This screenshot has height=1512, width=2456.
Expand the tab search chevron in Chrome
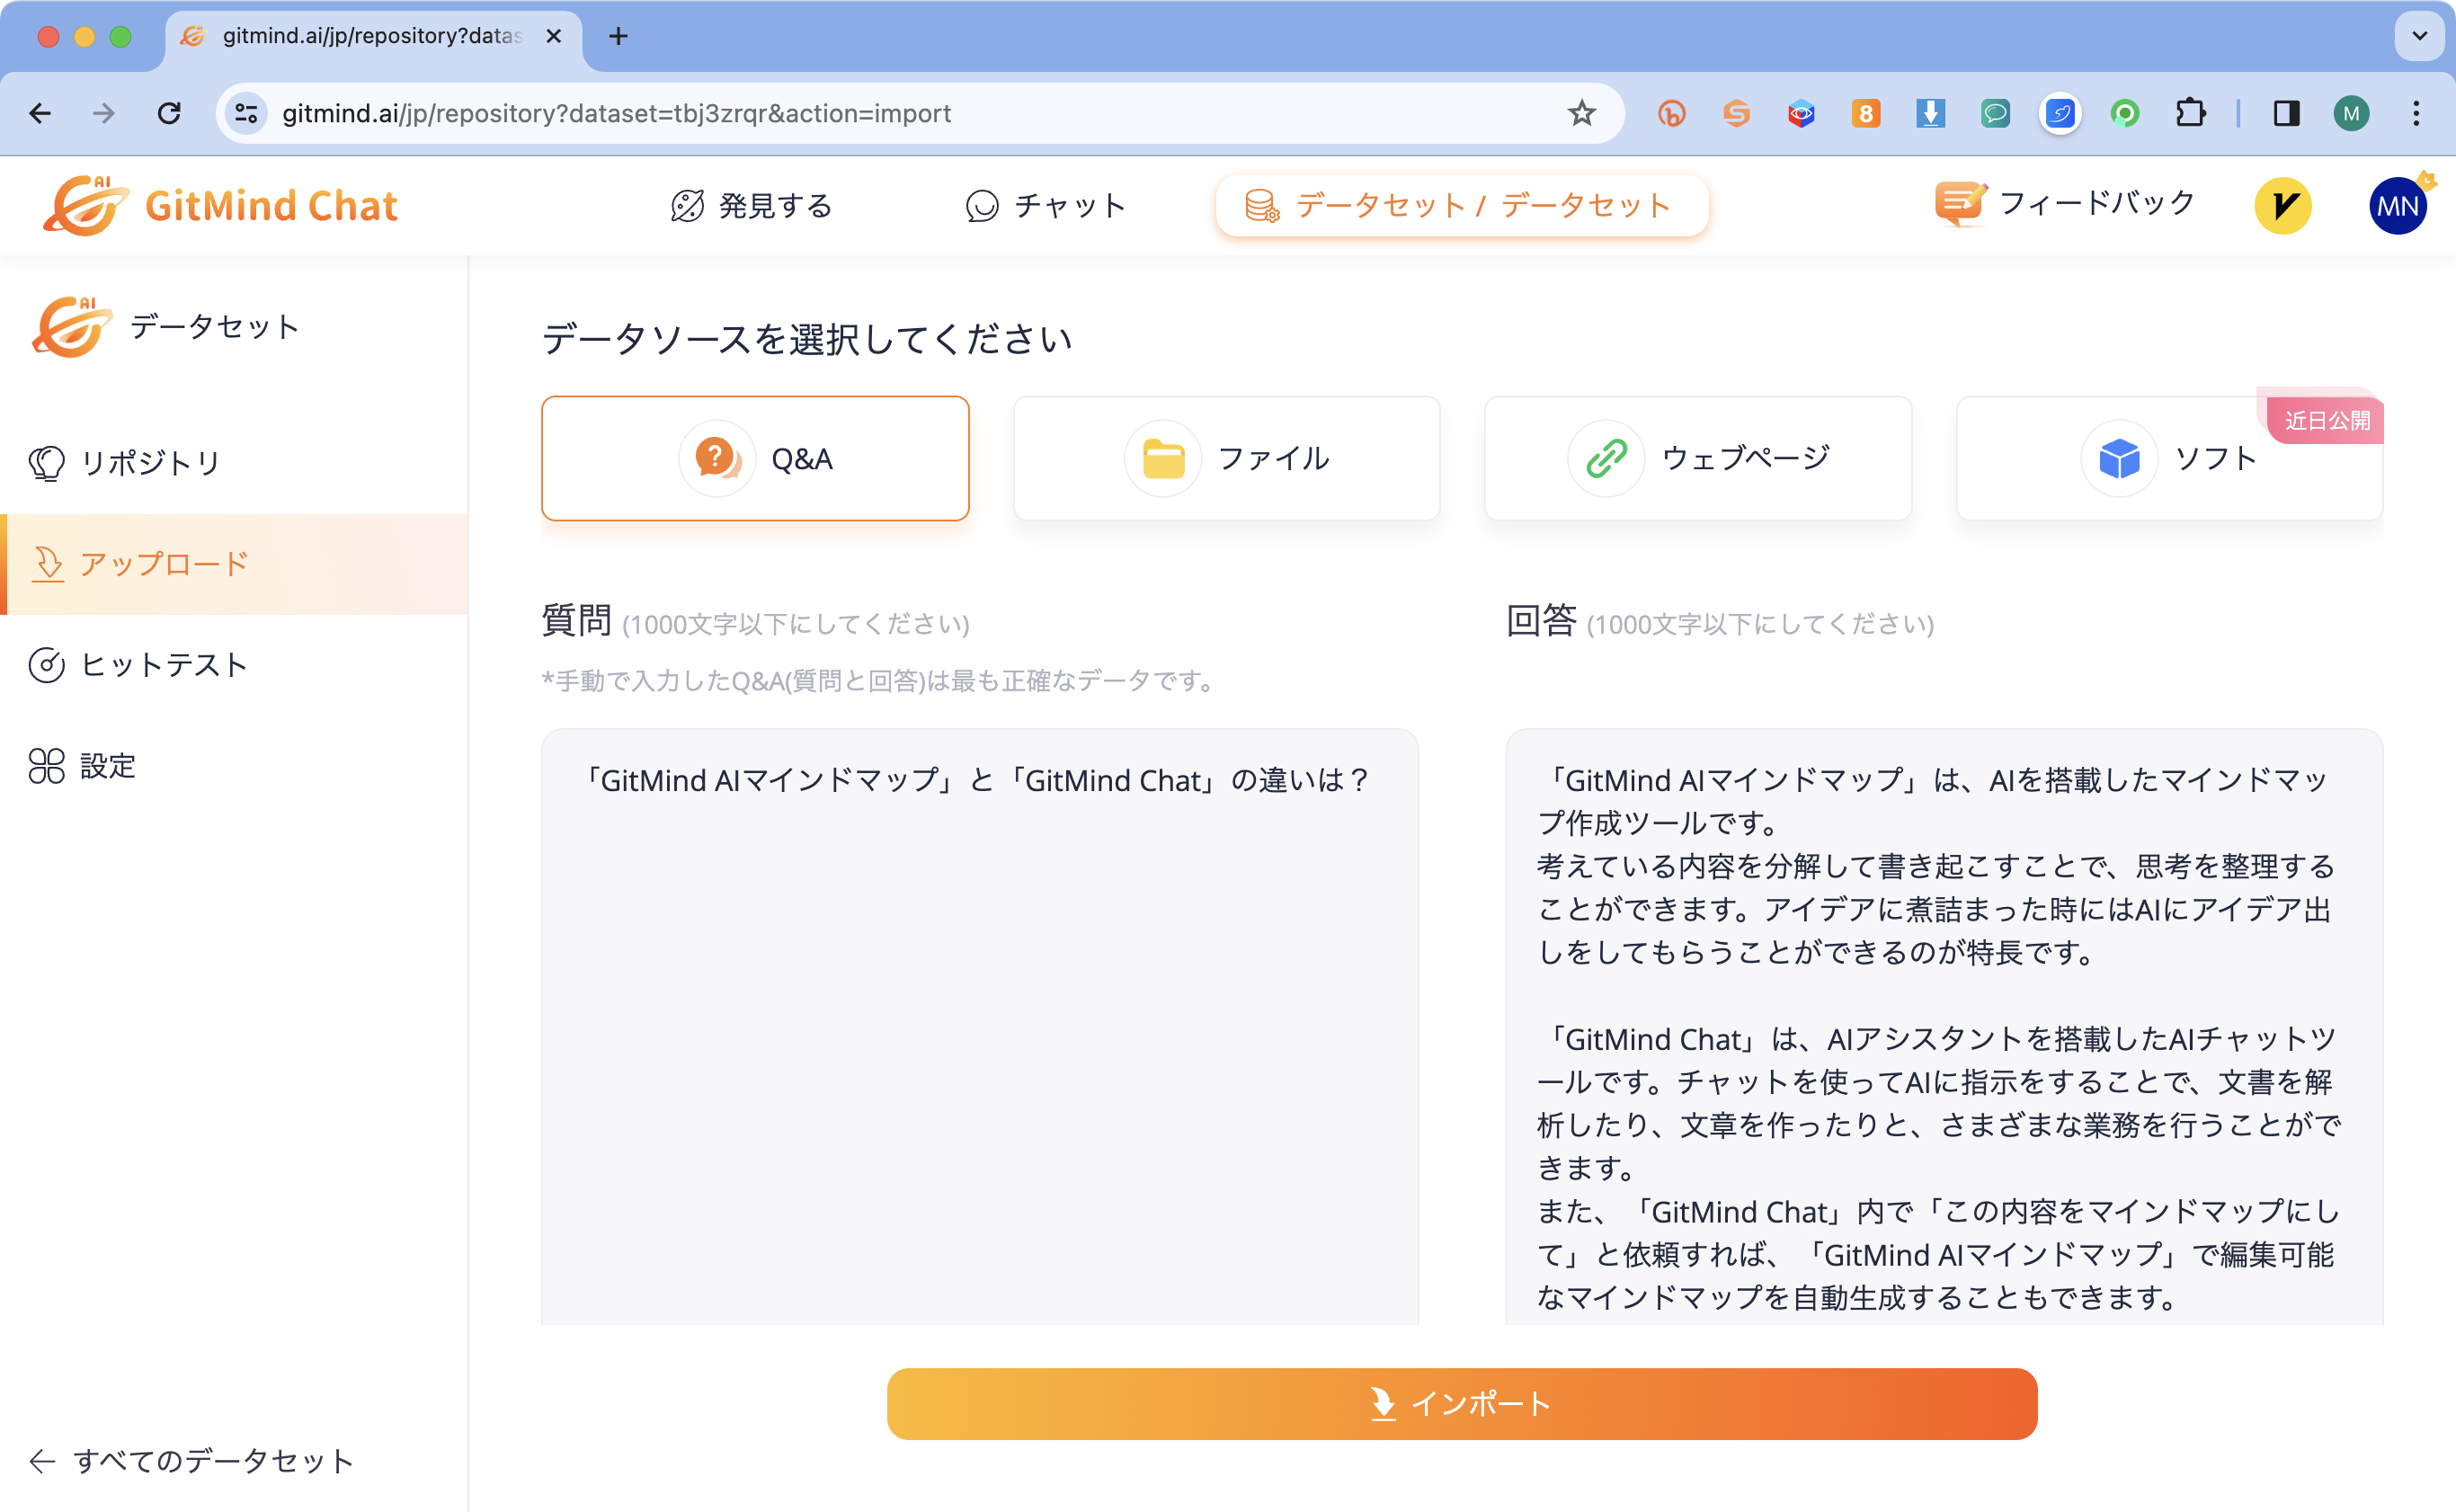[x=2417, y=37]
